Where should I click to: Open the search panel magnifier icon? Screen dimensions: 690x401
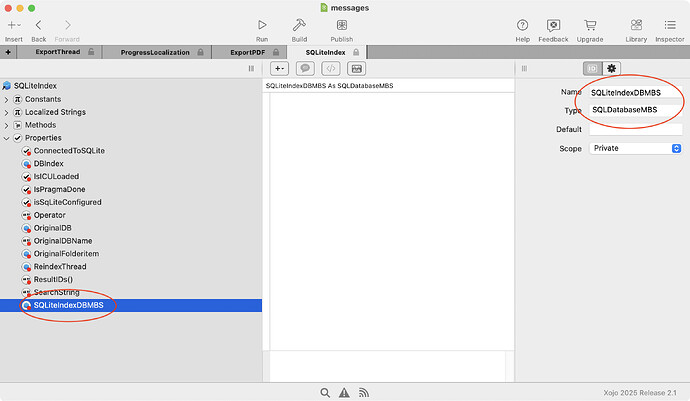coord(325,393)
